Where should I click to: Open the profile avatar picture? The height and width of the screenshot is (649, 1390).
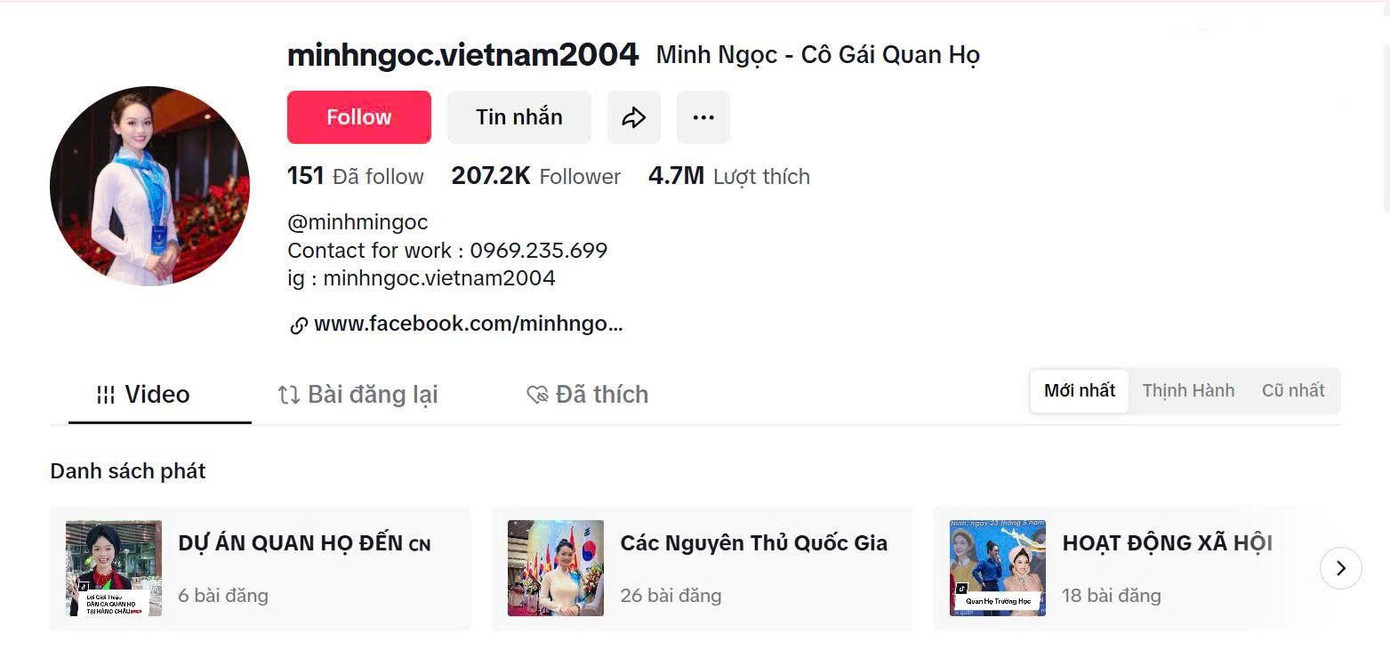150,186
